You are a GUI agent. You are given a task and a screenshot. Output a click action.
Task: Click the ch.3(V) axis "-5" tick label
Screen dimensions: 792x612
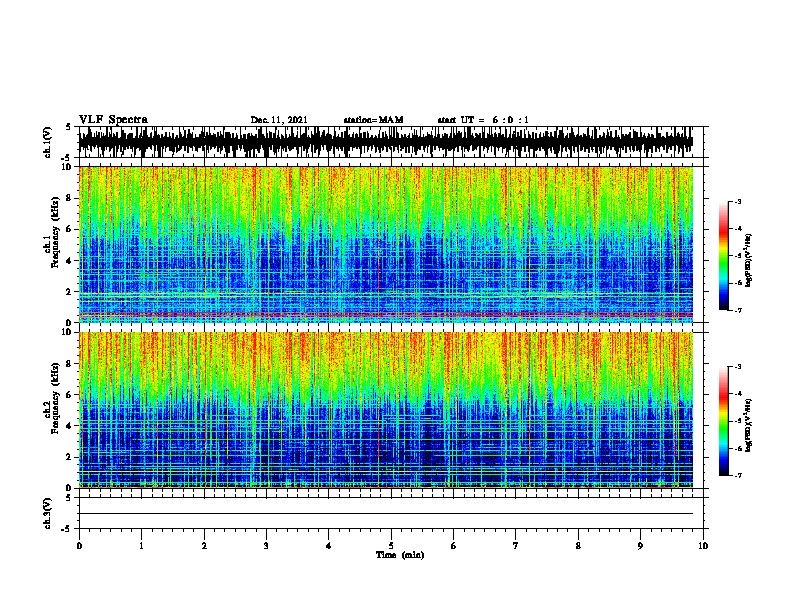(x=66, y=529)
